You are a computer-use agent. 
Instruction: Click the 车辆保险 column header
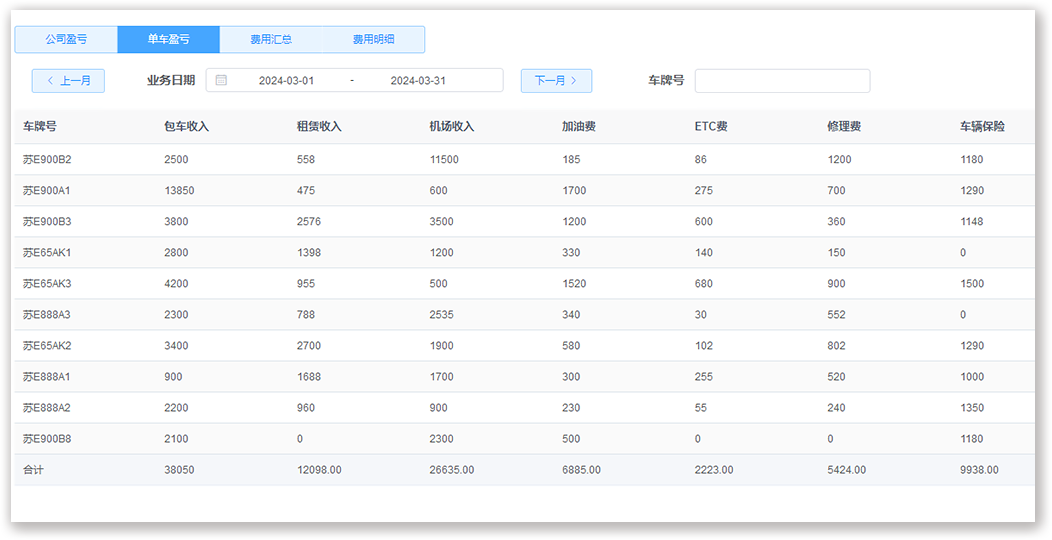(982, 127)
